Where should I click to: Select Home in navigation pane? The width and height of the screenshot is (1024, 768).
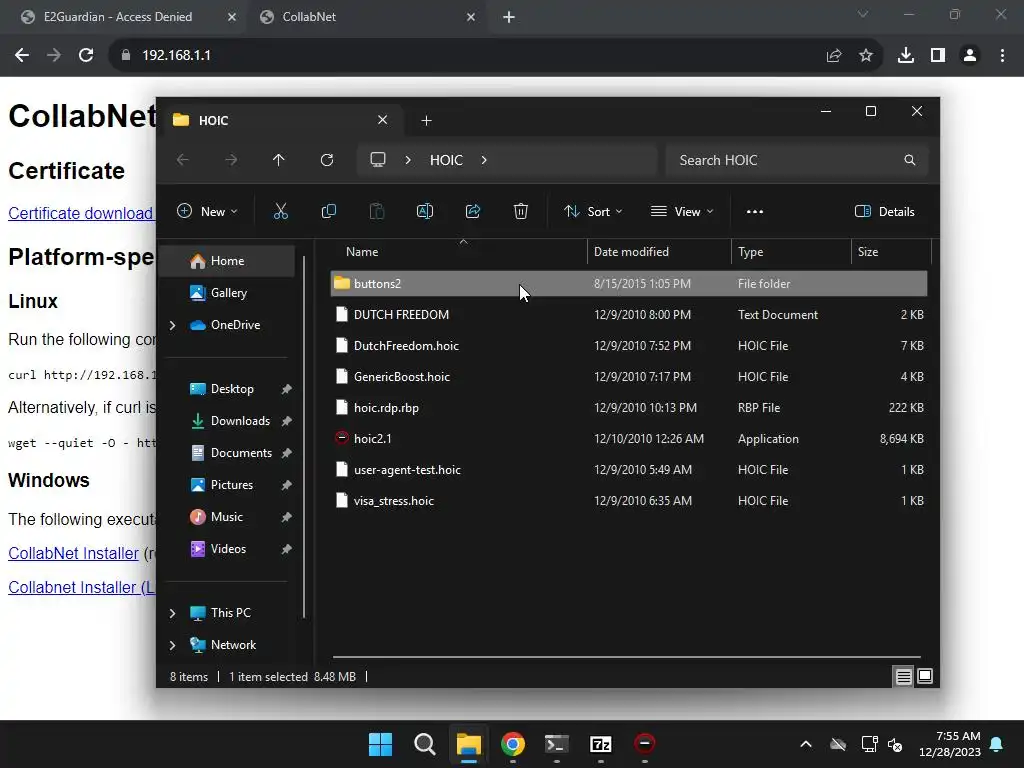click(227, 261)
